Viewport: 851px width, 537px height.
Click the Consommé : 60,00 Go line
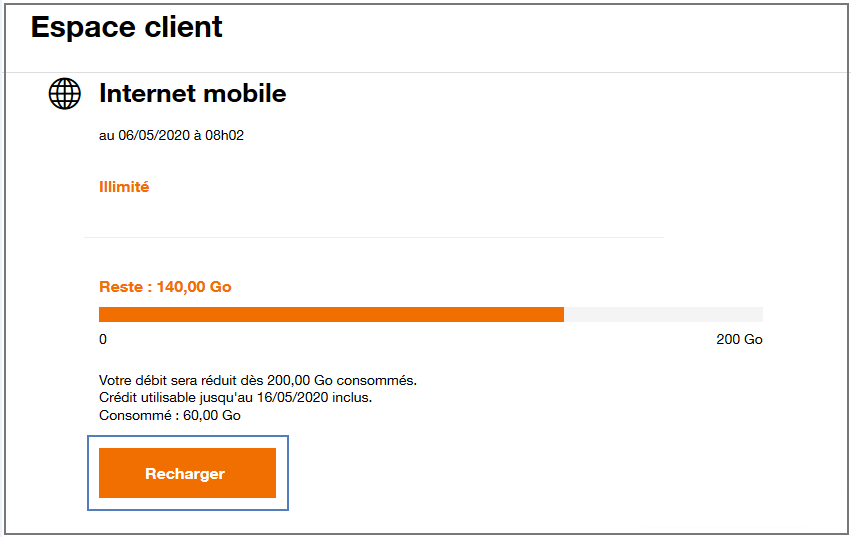[x=170, y=415]
